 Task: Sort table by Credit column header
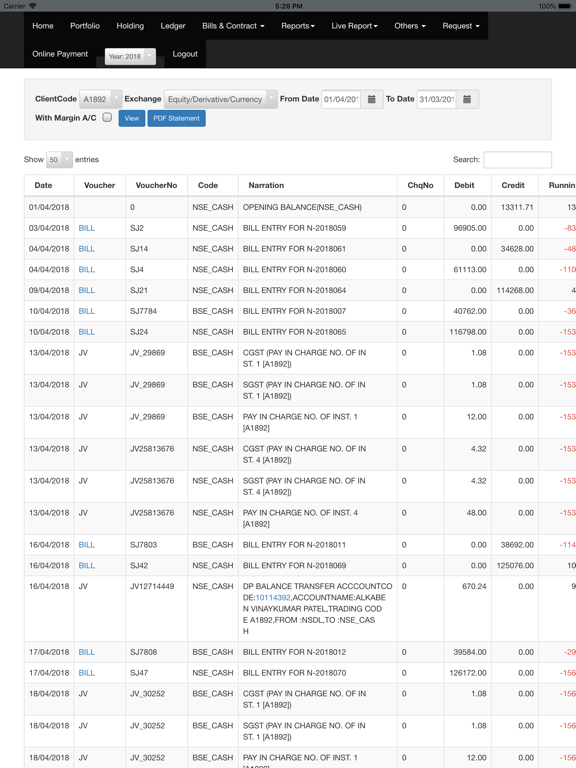click(513, 185)
